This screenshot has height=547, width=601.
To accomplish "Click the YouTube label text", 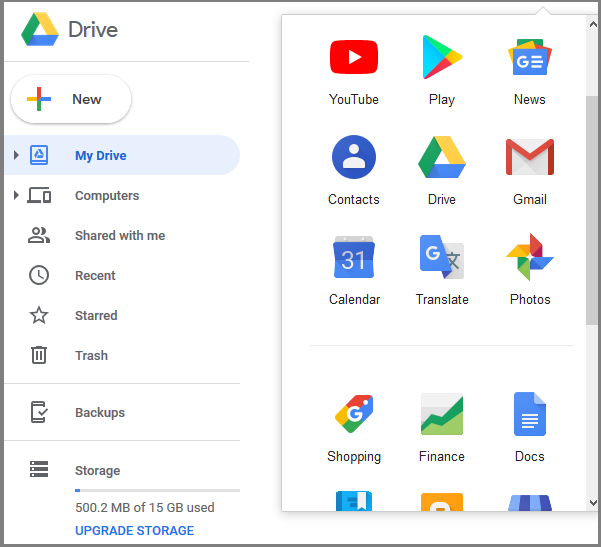I will (x=354, y=99).
